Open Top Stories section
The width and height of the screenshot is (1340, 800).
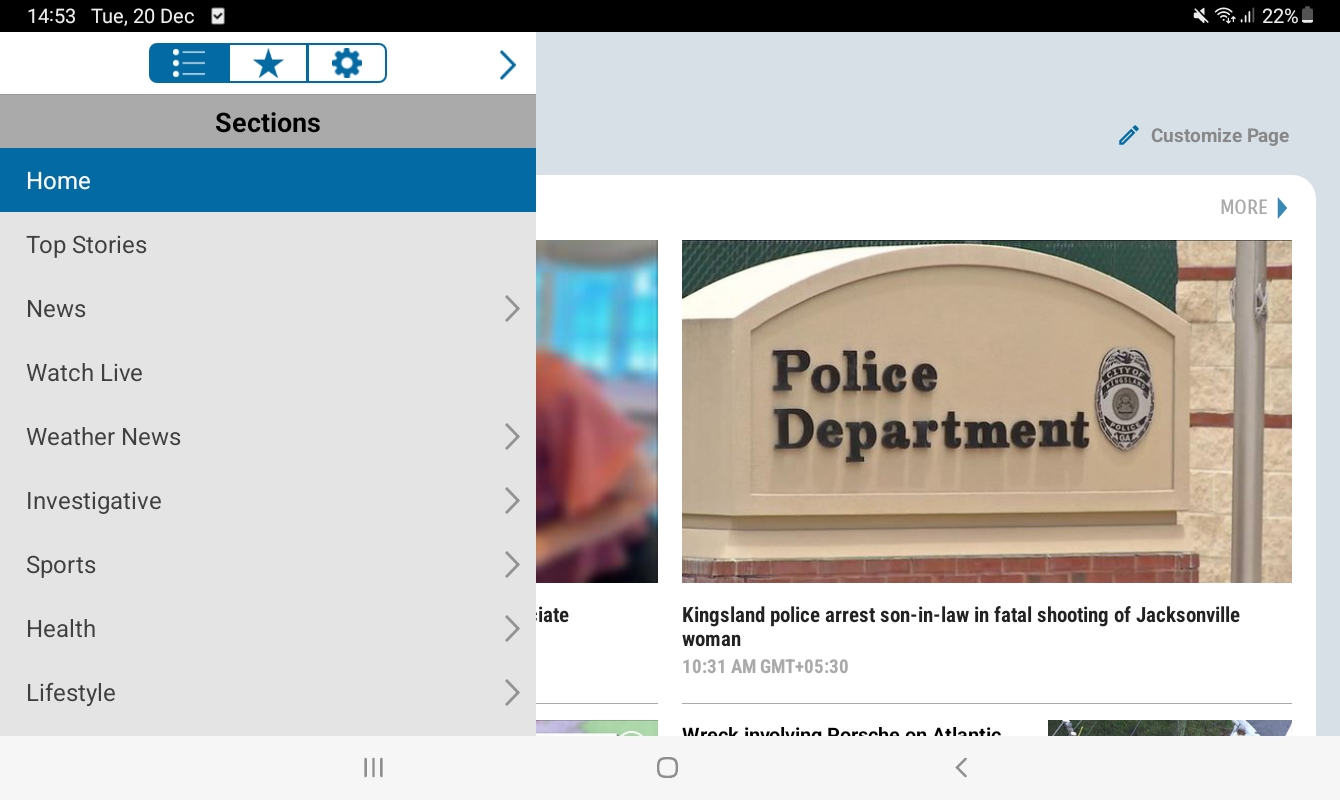pyautogui.click(x=268, y=245)
